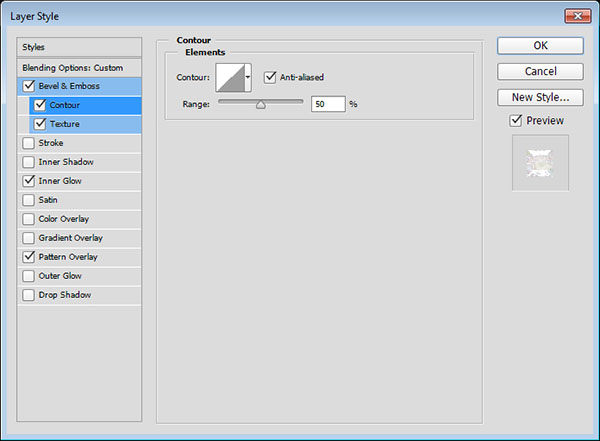This screenshot has width=600, height=441.
Task: Open the Outer Glow settings
Action: (x=79, y=276)
